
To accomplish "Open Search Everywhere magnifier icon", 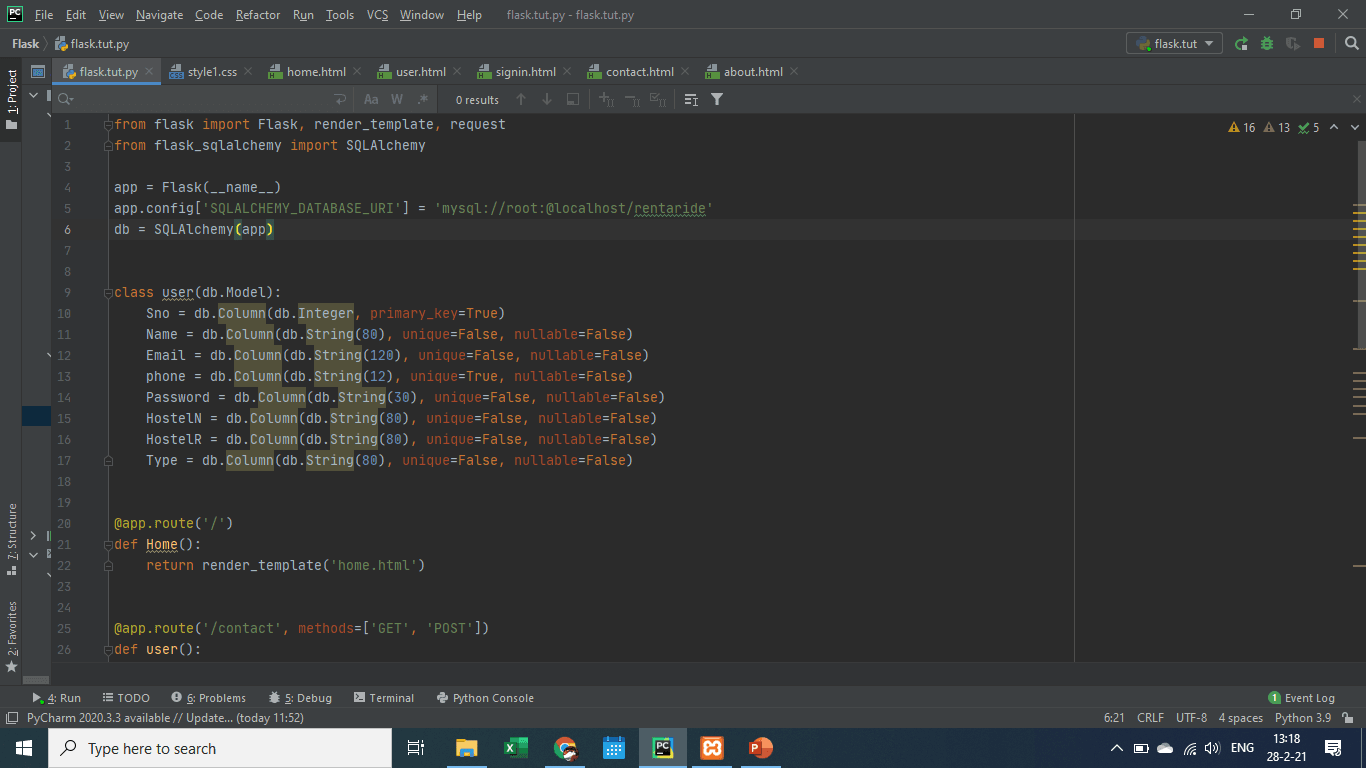I will 1351,44.
